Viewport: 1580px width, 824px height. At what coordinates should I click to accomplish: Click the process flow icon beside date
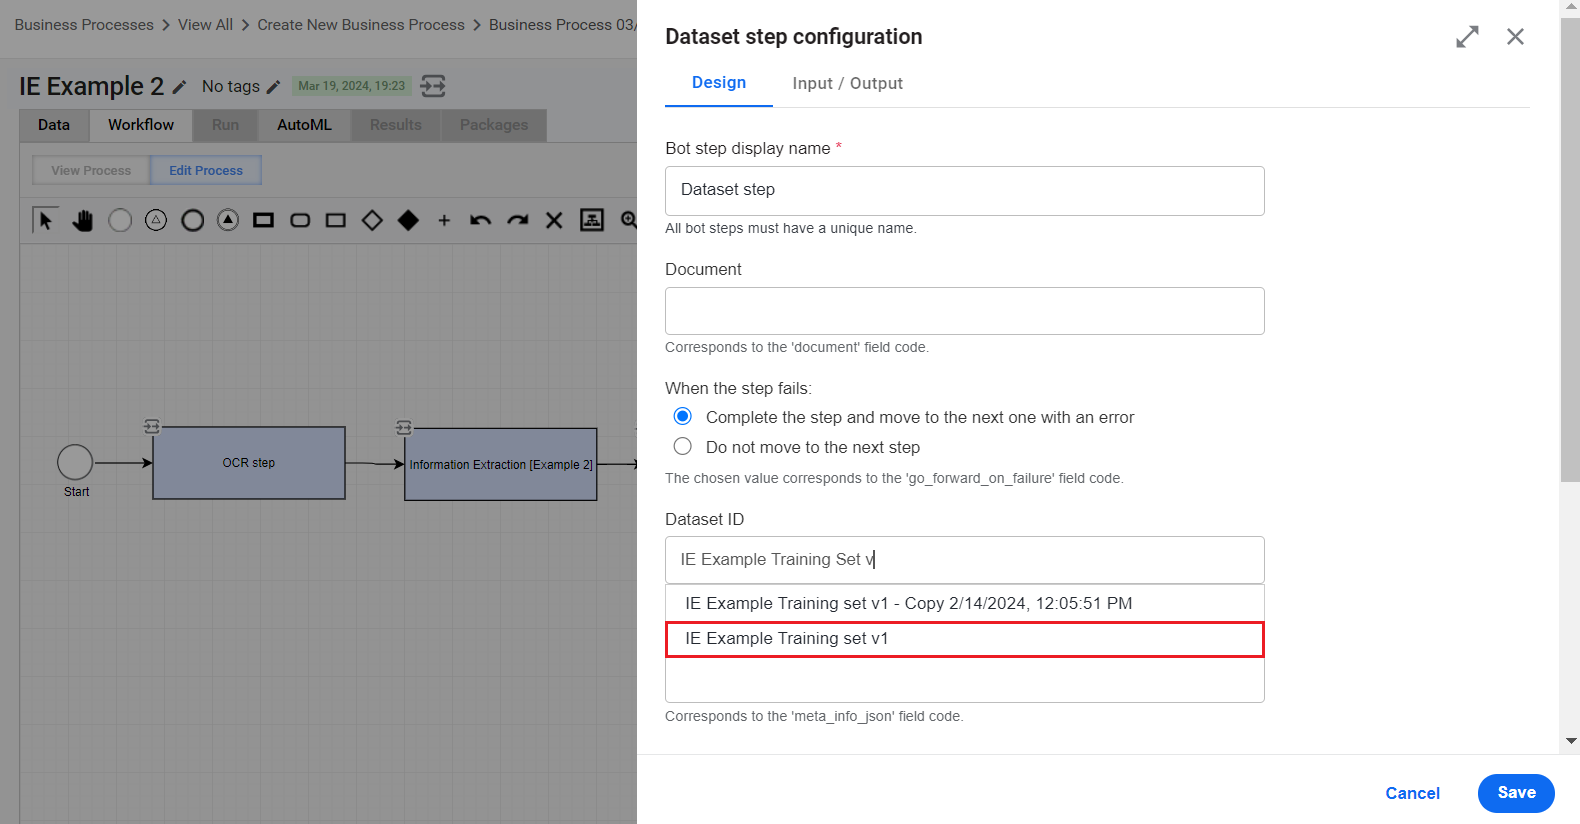point(433,86)
